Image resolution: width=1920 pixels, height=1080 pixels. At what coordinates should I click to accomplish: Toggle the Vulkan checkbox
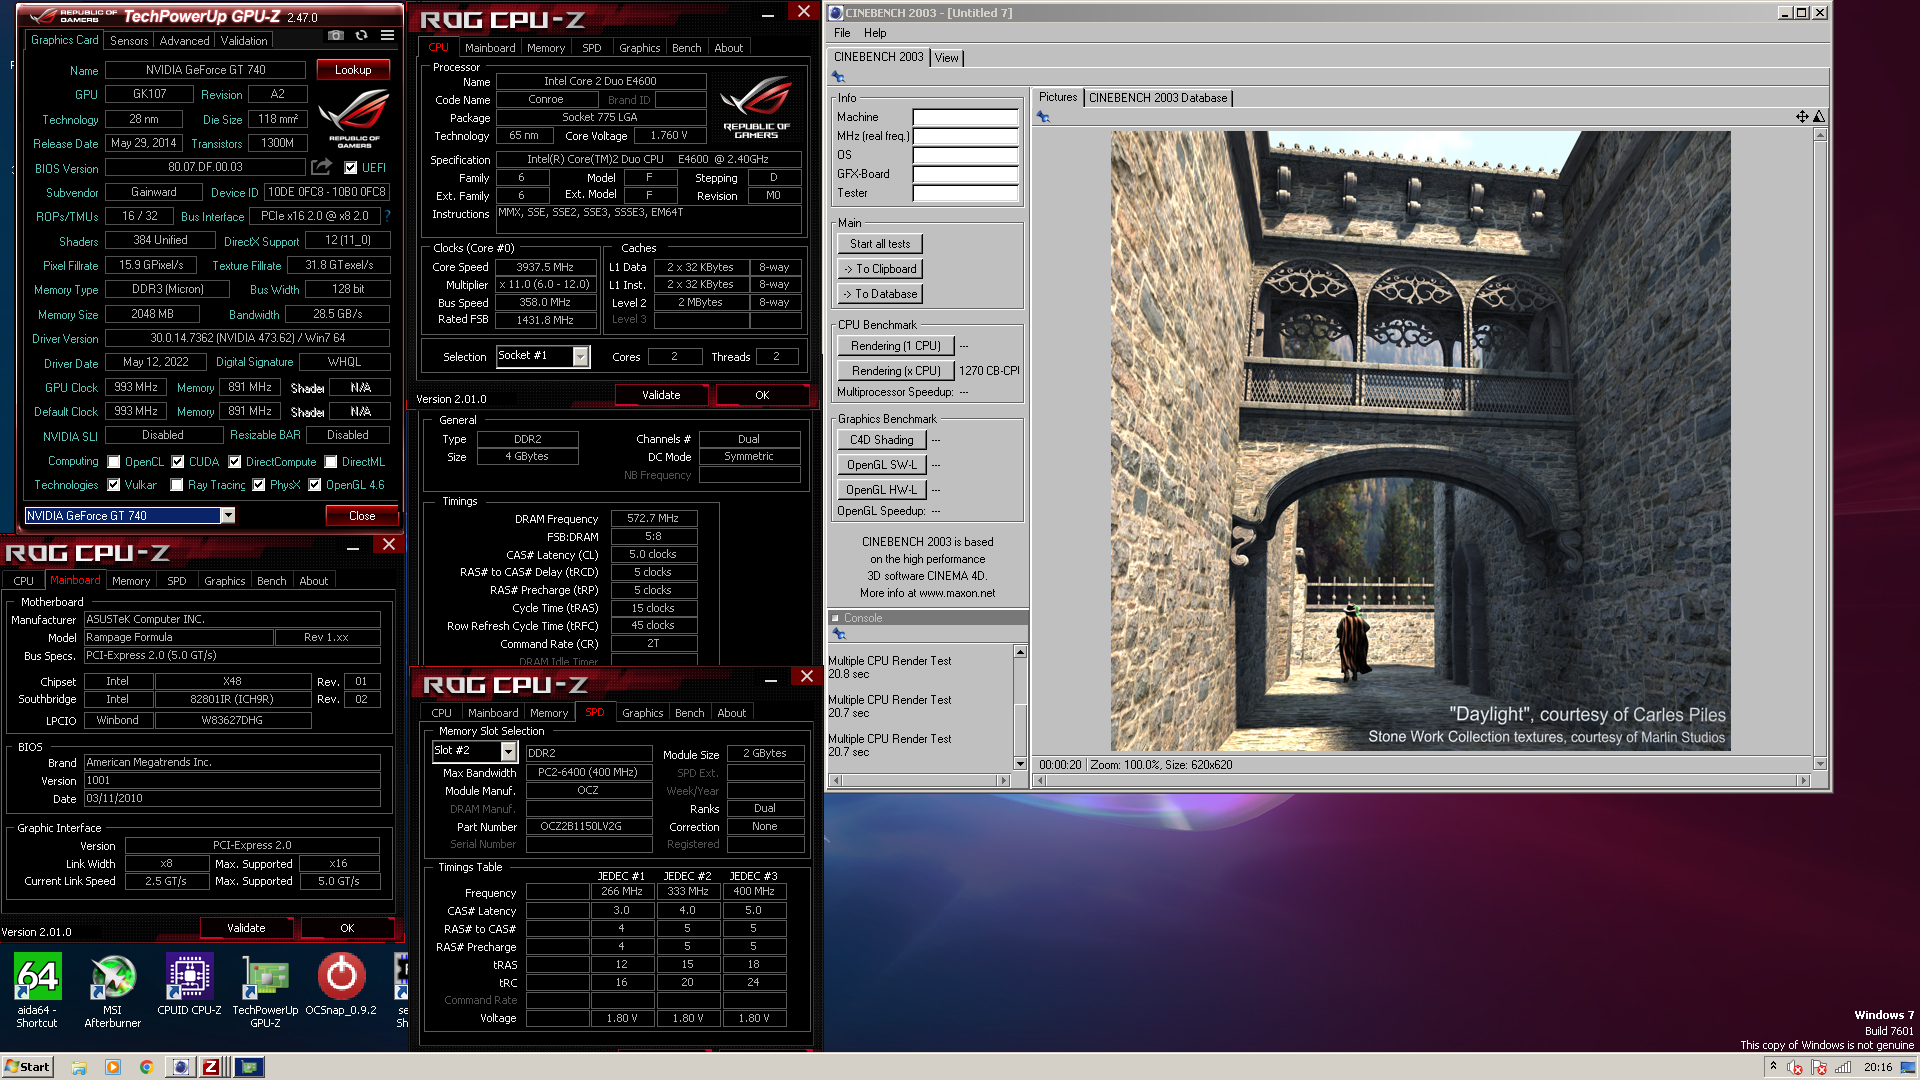pos(114,485)
